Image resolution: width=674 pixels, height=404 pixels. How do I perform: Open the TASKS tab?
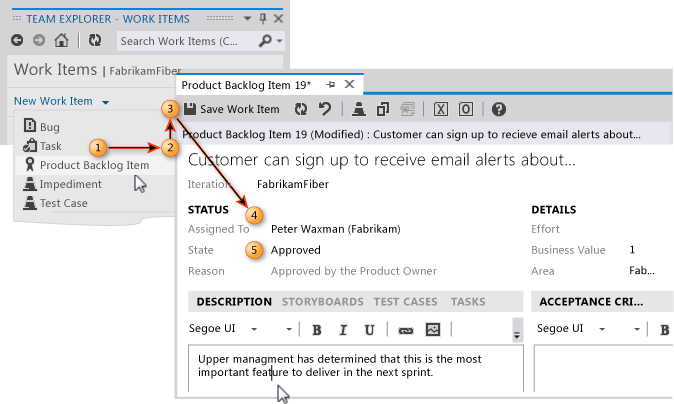[468, 302]
